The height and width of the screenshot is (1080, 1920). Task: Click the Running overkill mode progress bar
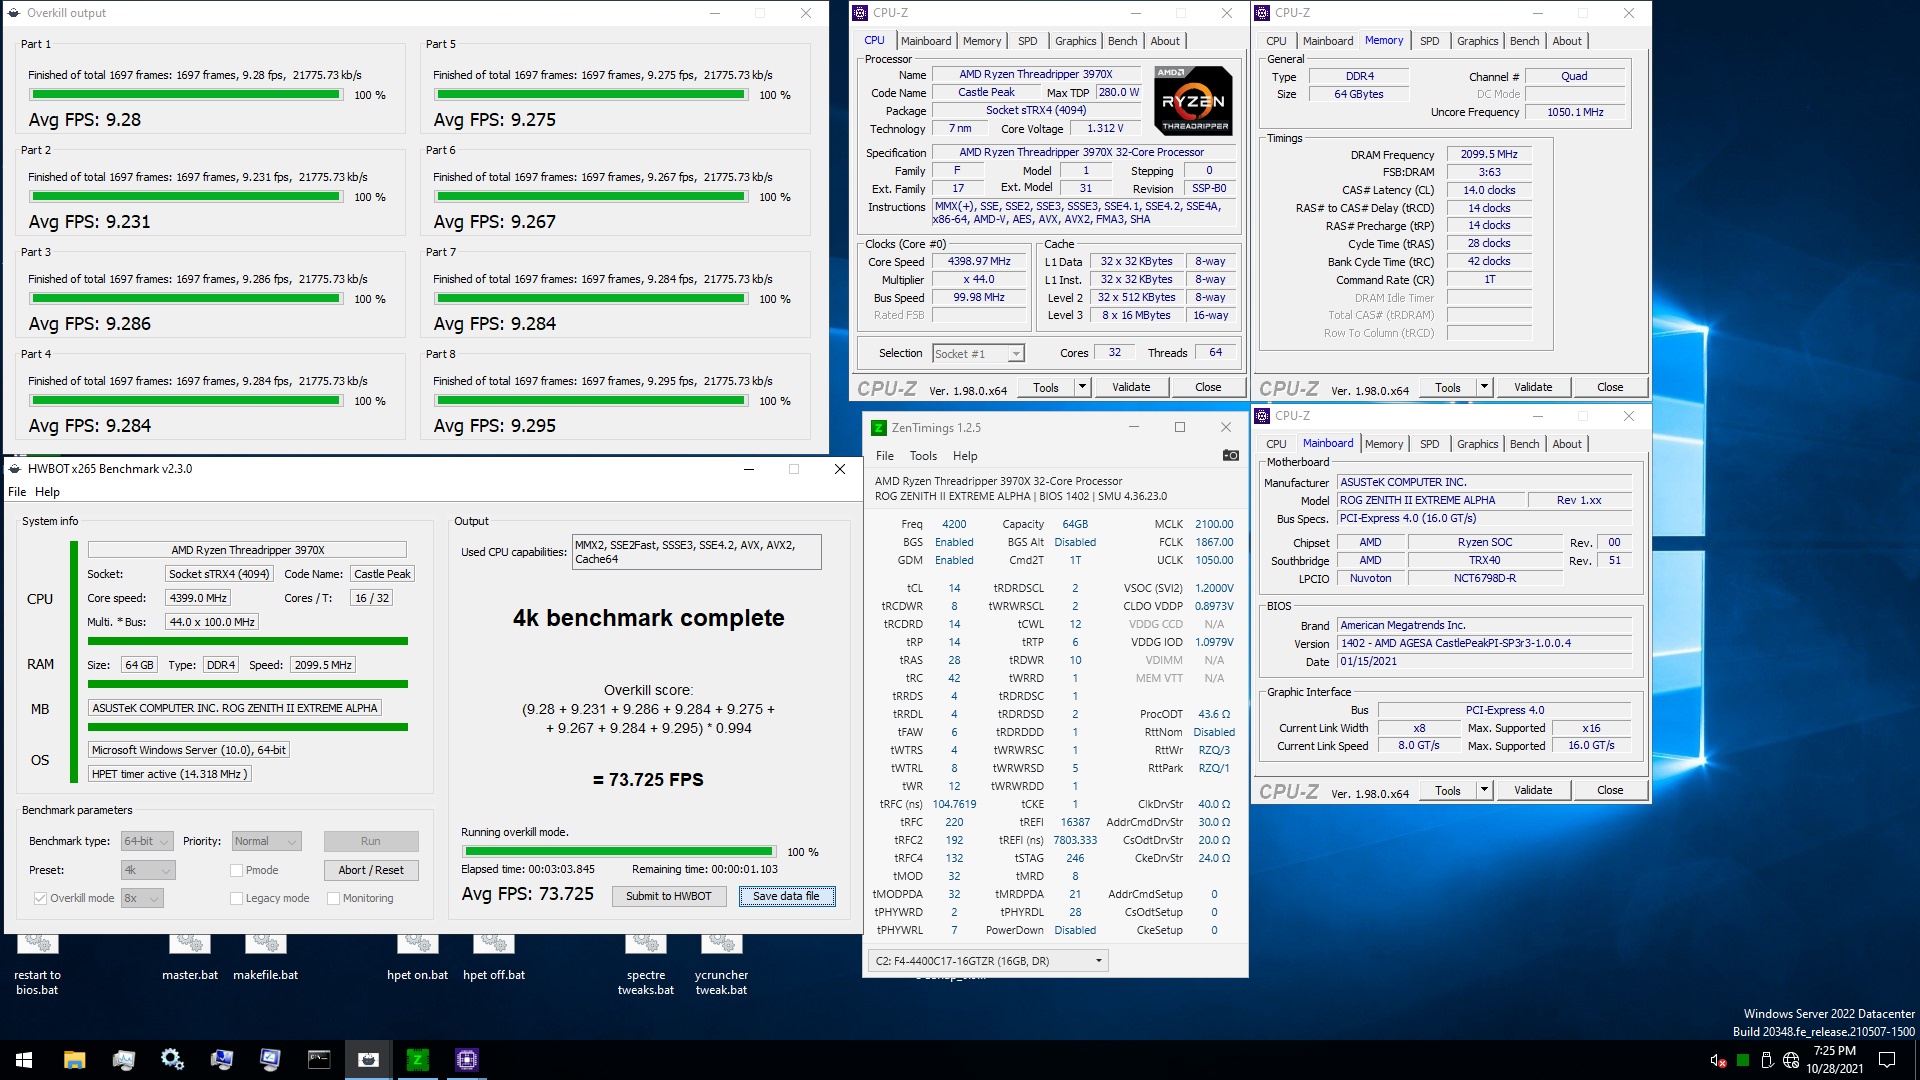(x=619, y=852)
